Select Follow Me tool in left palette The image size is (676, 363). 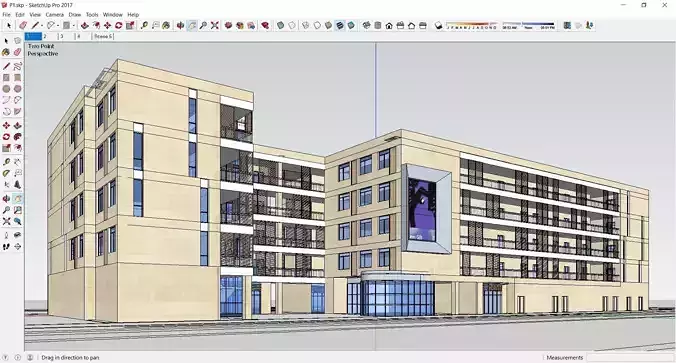(x=17, y=137)
